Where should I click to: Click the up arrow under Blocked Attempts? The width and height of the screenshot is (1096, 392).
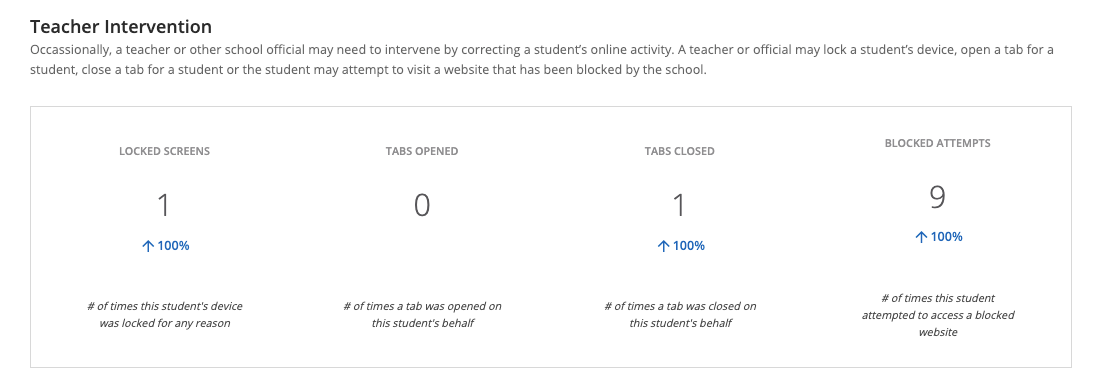921,237
